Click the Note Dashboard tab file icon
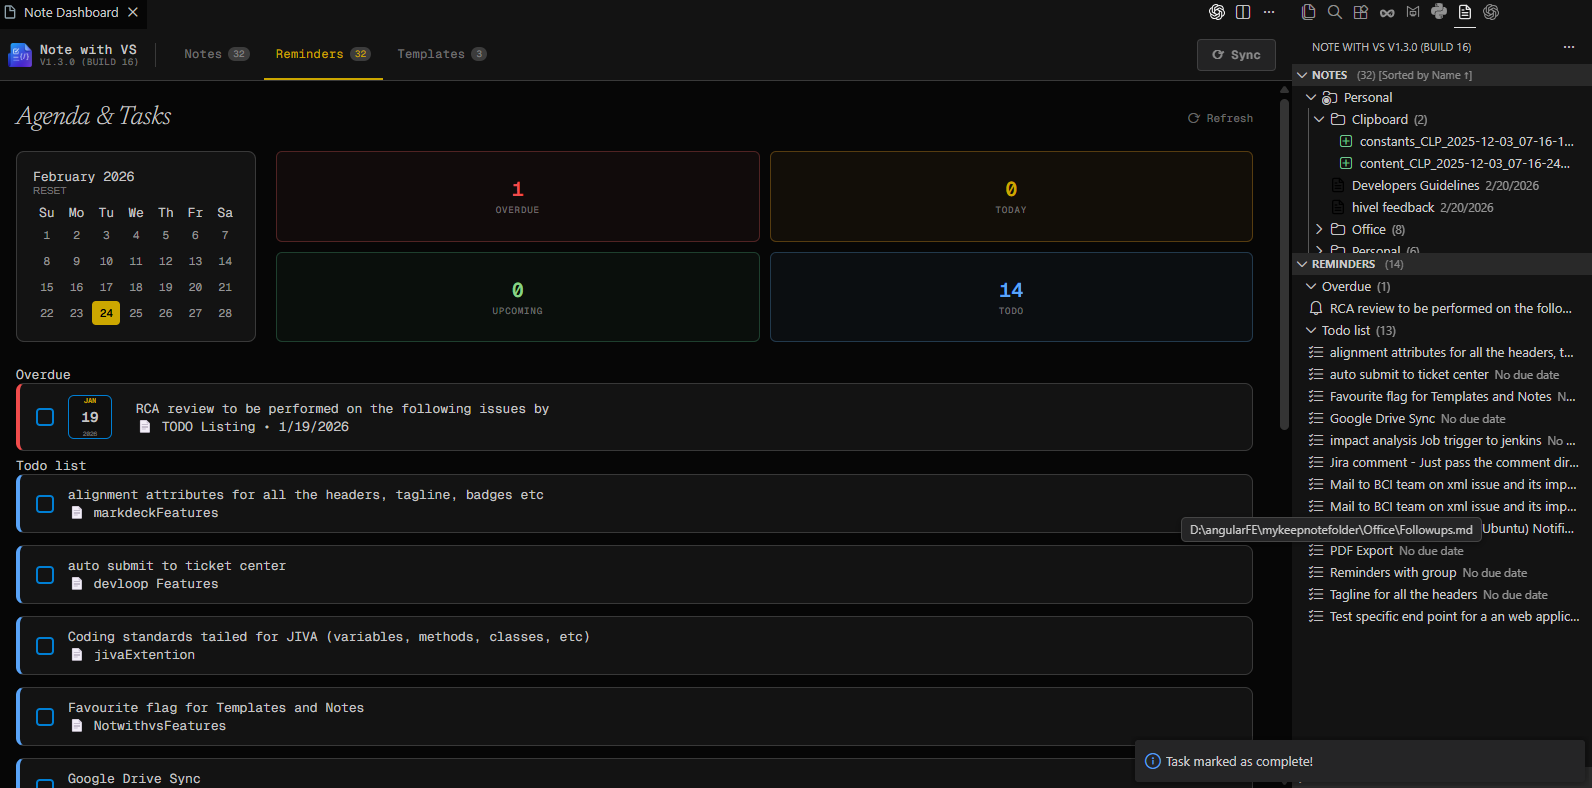Screen dimensions: 1592x788 click(x=10, y=12)
